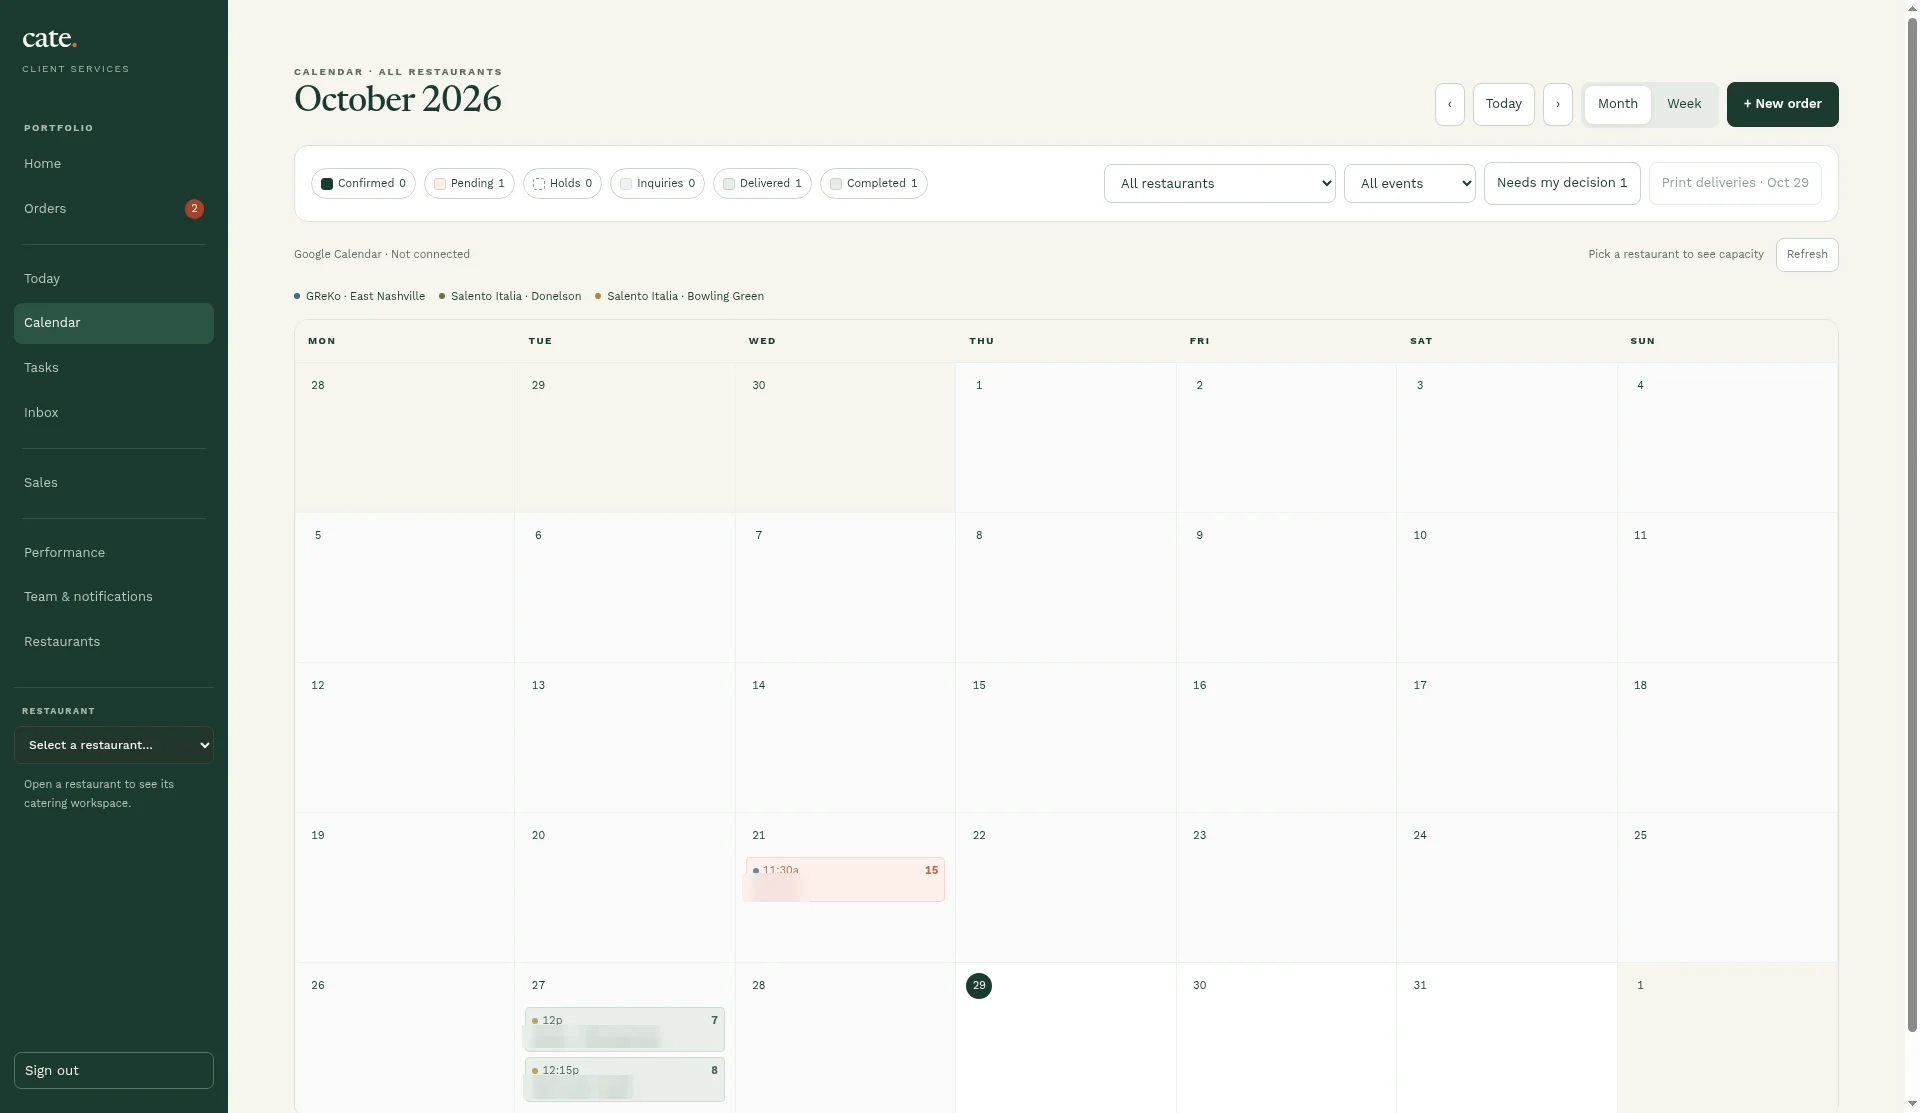This screenshot has width=1920, height=1113.
Task: Open Sales in the sidebar
Action: click(114, 483)
